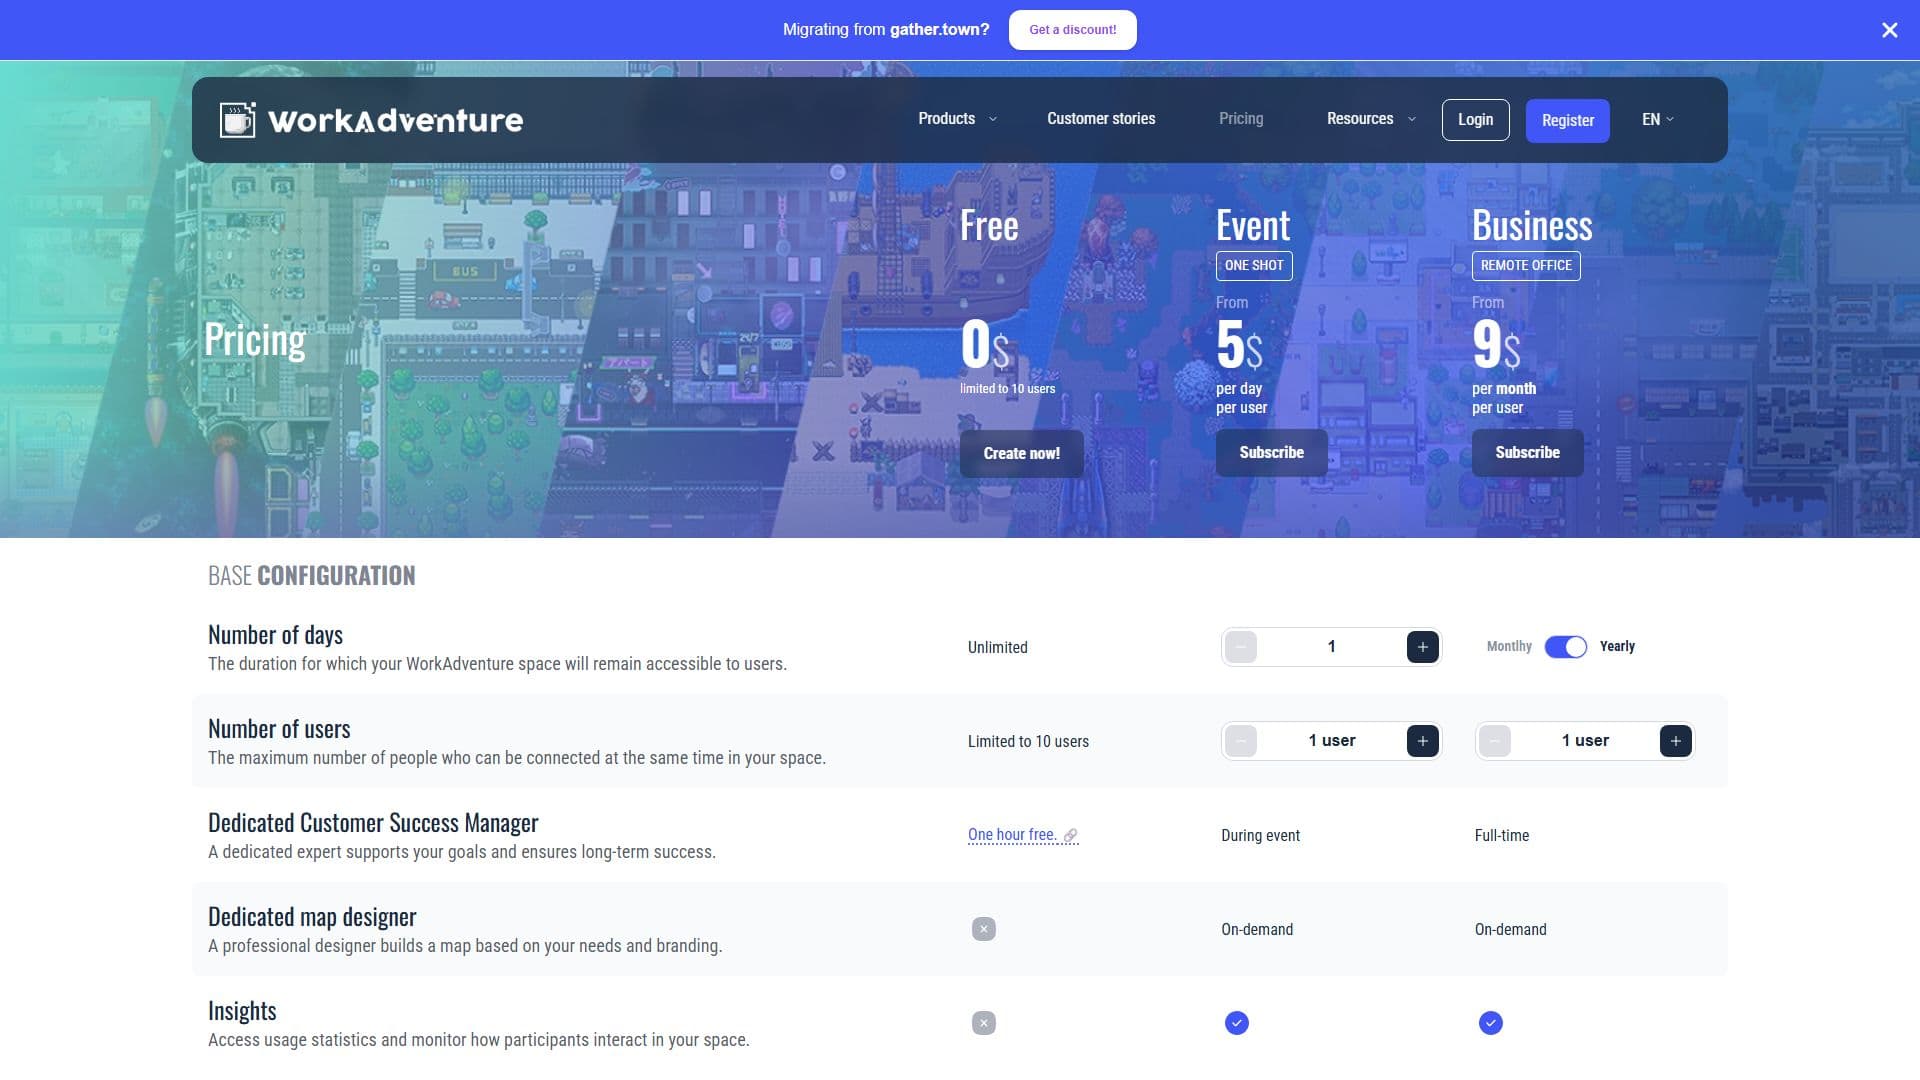Click the Business '1 user' value field
This screenshot has height=1080, width=1920.
[x=1585, y=741]
